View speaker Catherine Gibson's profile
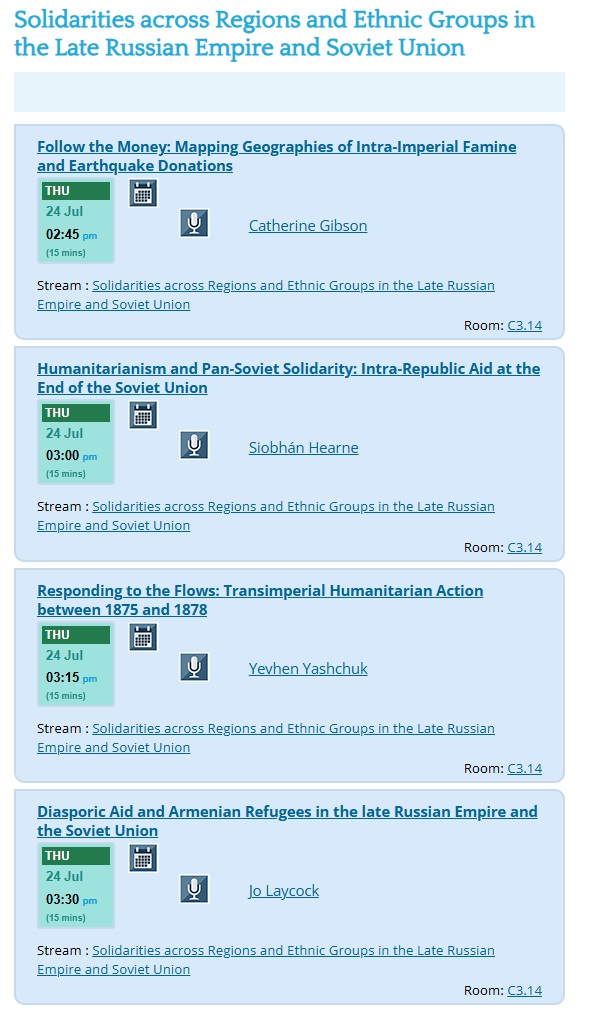Screen dimensions: 602x1025 (x=308, y=226)
